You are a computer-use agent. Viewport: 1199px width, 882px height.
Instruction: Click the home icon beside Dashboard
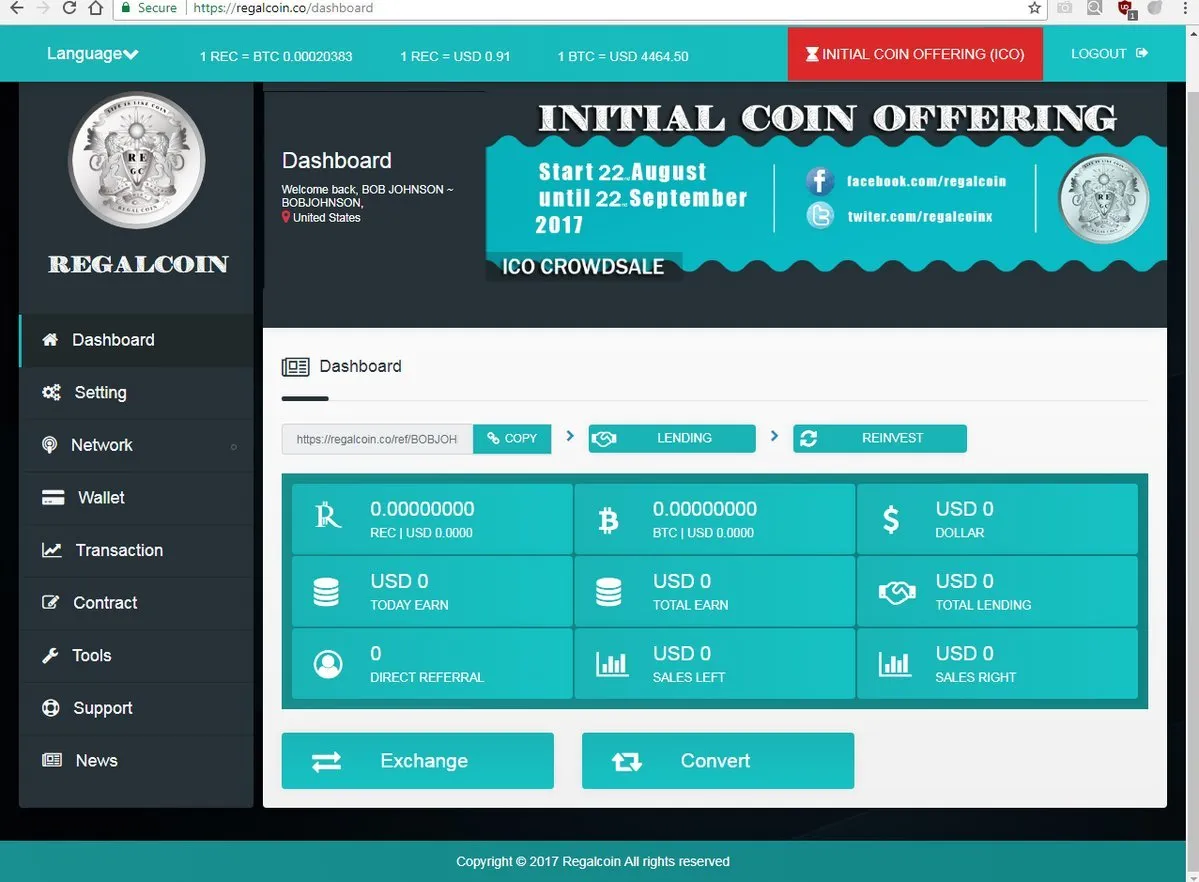50,340
